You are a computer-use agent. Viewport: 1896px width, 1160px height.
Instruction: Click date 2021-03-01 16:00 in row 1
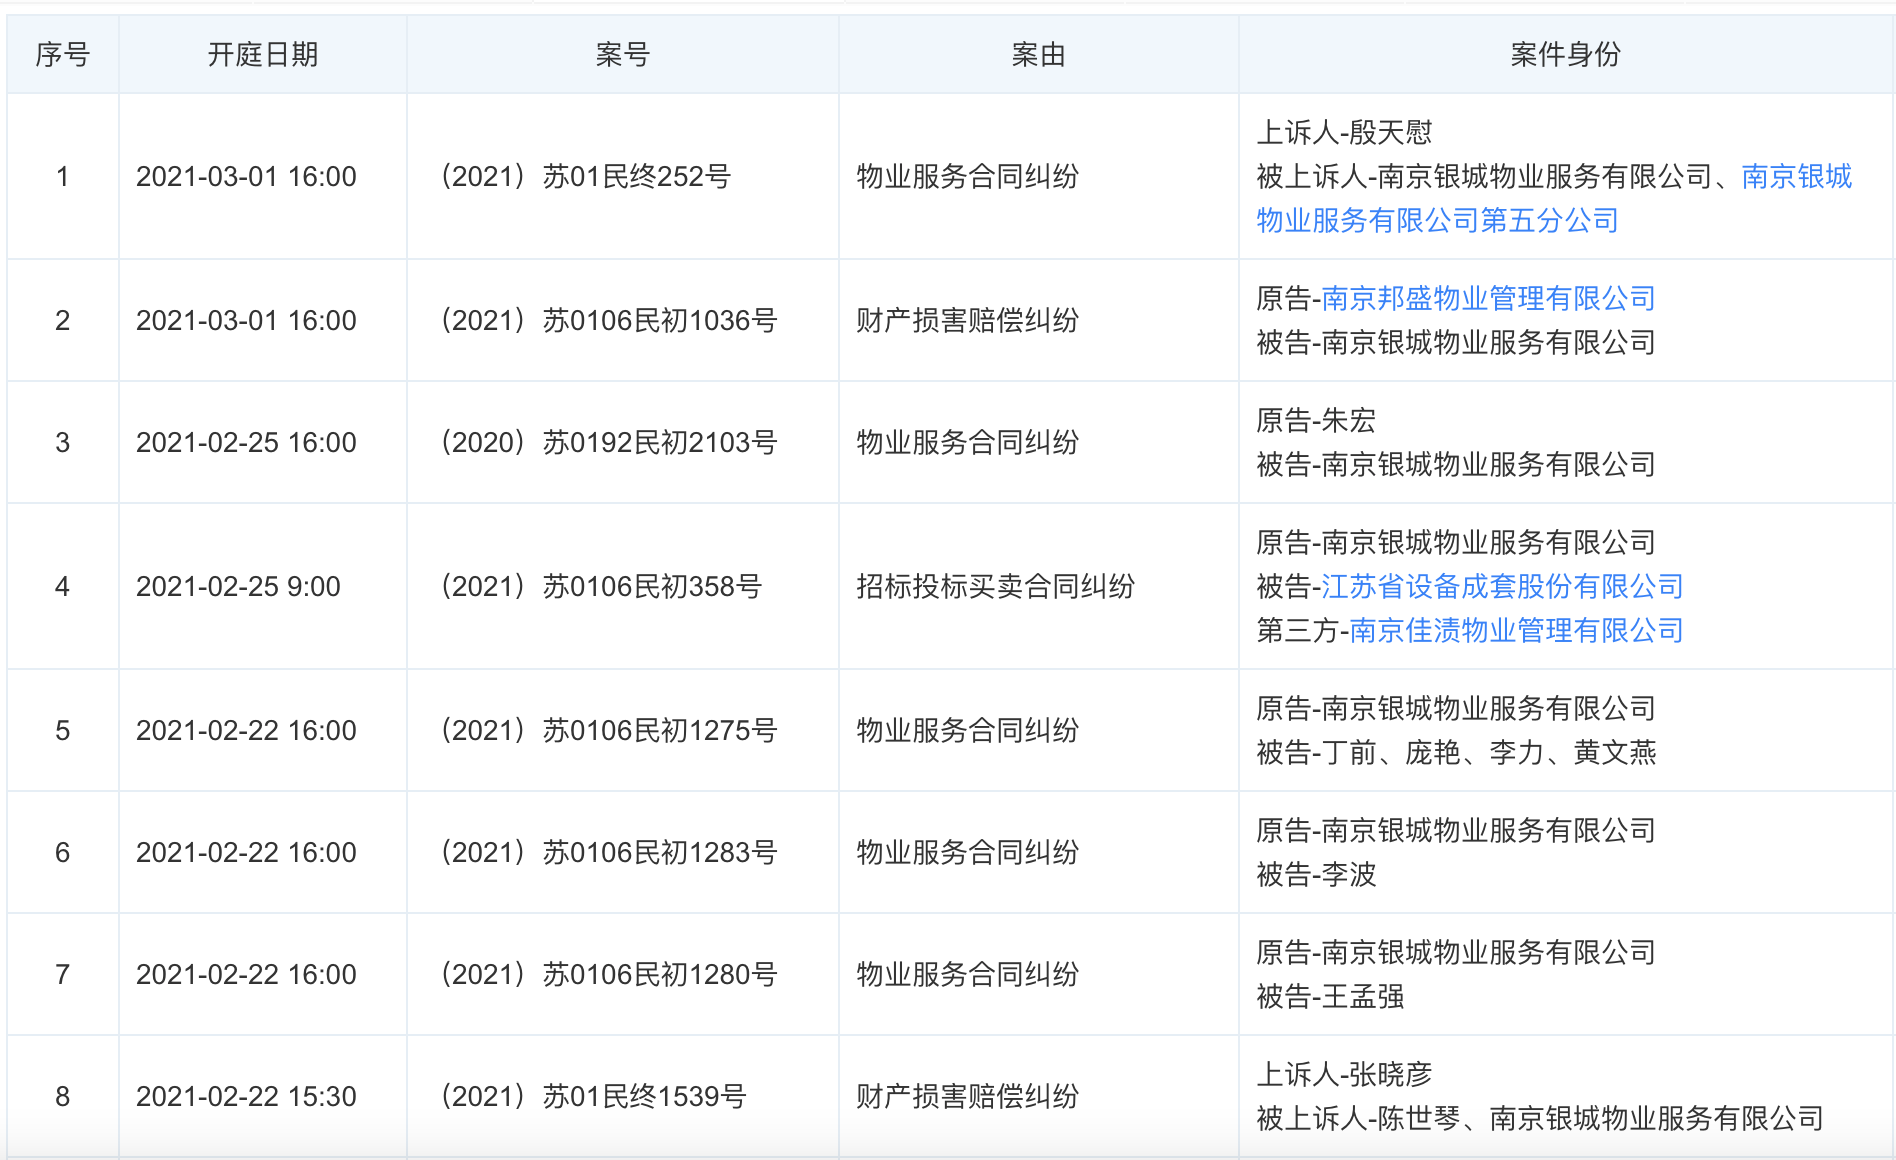(246, 176)
